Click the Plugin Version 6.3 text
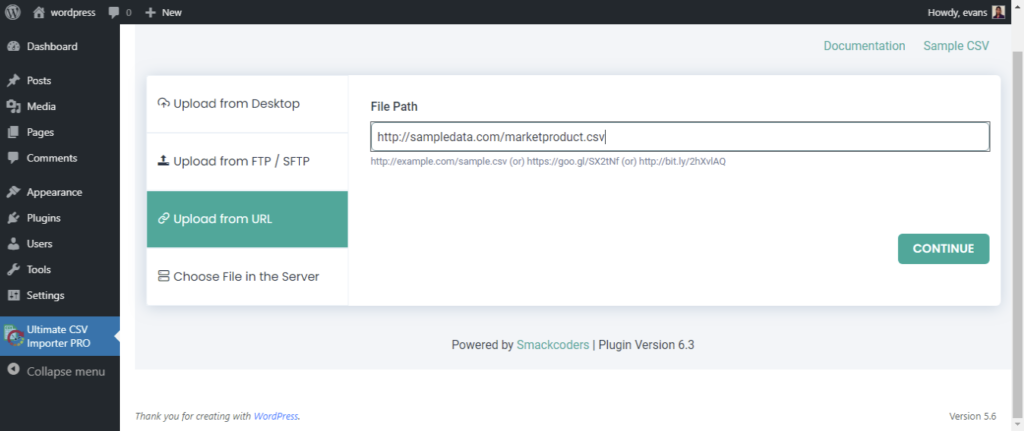Screen dimensions: 1024x431 (x=647, y=345)
